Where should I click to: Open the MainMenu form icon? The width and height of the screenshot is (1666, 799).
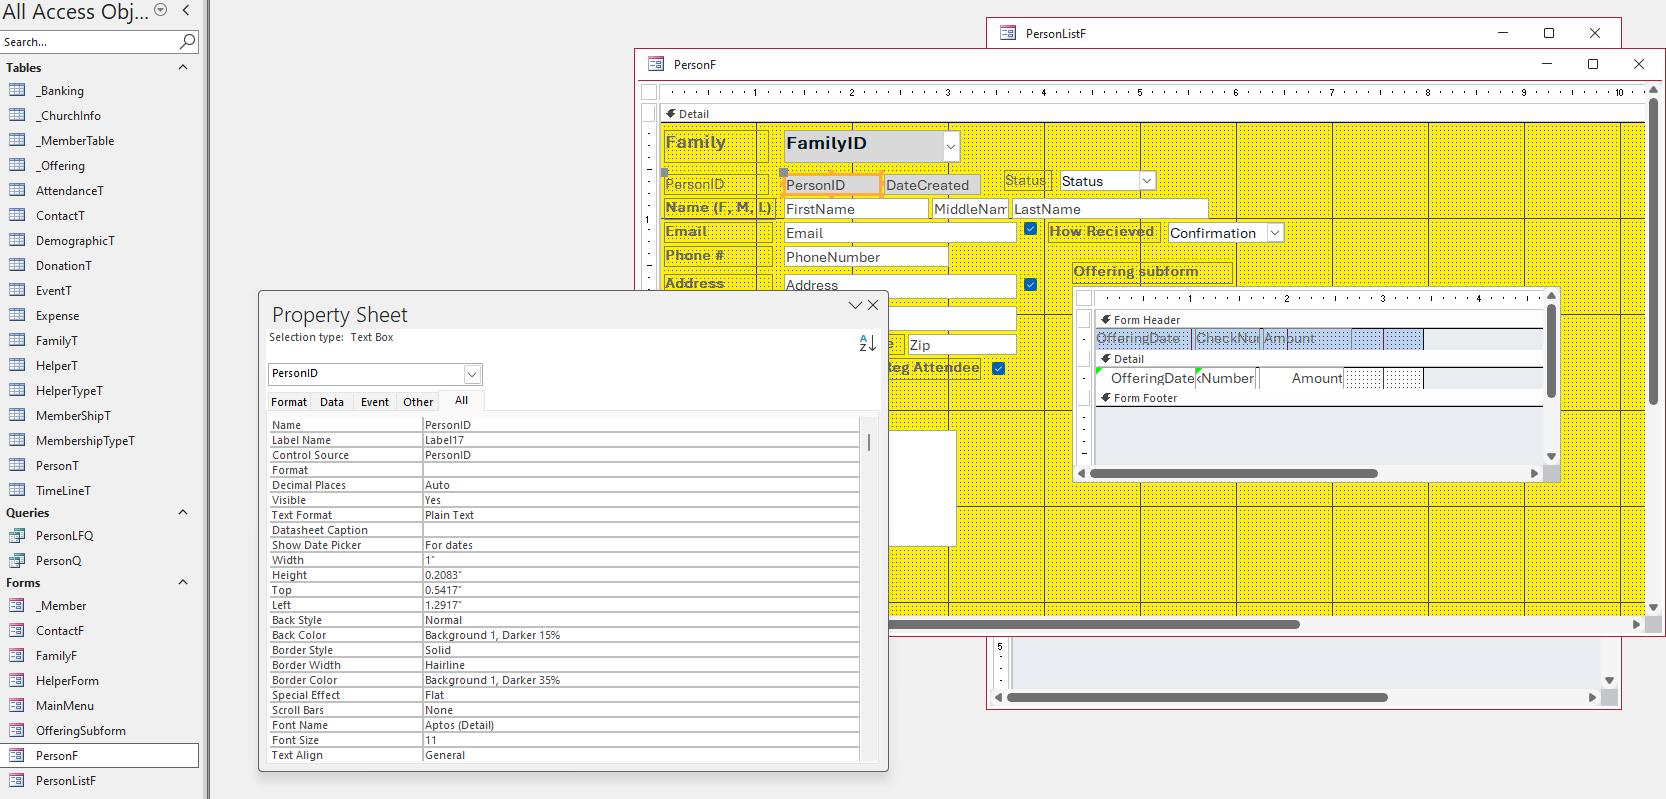pos(17,705)
